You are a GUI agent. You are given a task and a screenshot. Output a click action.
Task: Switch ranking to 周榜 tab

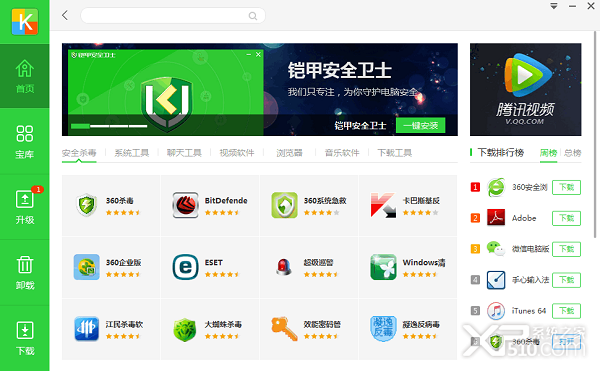pyautogui.click(x=548, y=153)
